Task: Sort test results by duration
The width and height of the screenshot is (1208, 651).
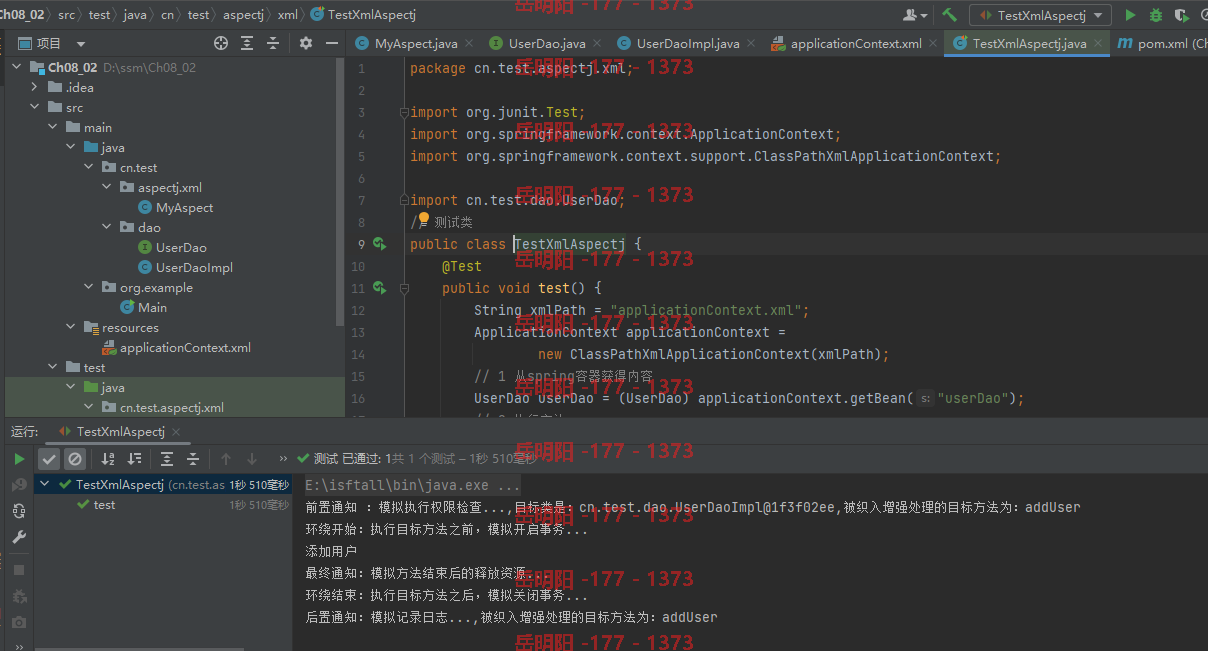Action: pyautogui.click(x=135, y=459)
